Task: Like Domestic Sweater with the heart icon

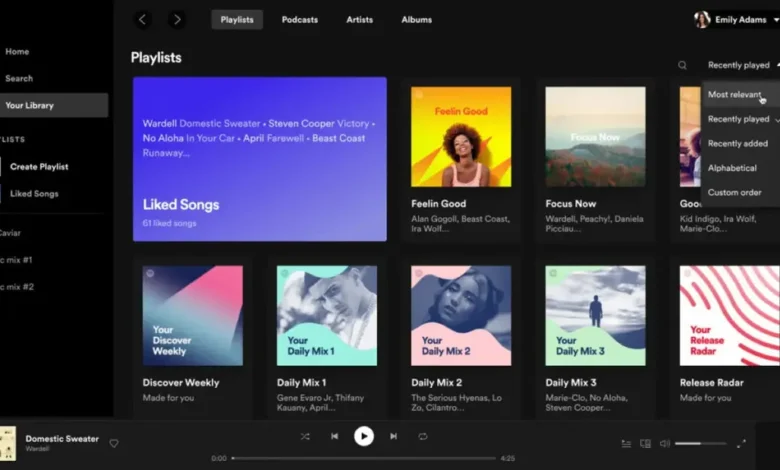Action: (x=114, y=443)
